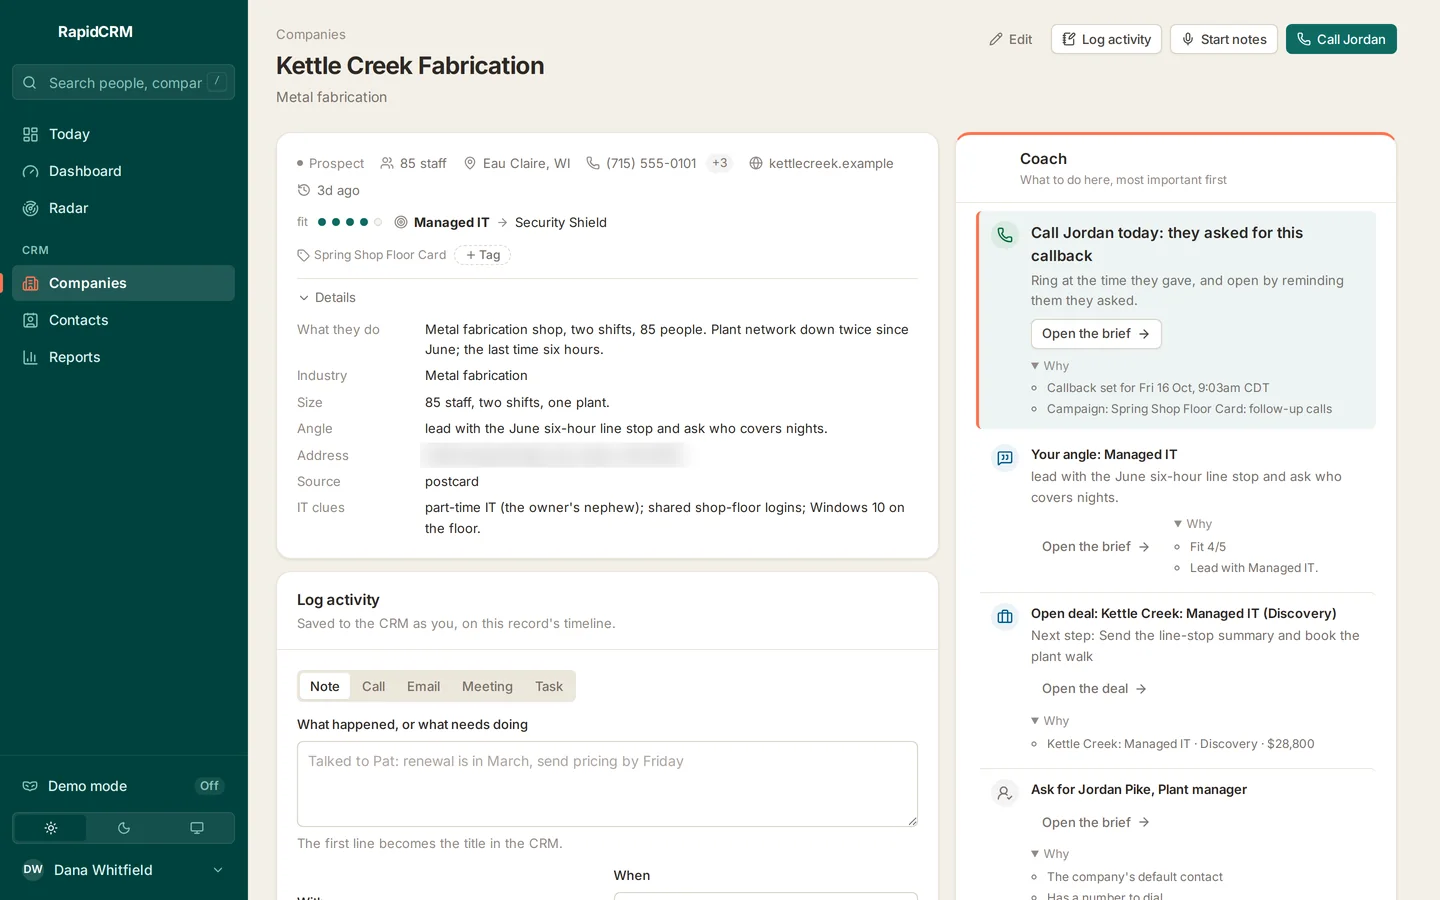The height and width of the screenshot is (900, 1440).
Task: Click the globe icon beside kettlecreek.example
Action: (x=756, y=163)
